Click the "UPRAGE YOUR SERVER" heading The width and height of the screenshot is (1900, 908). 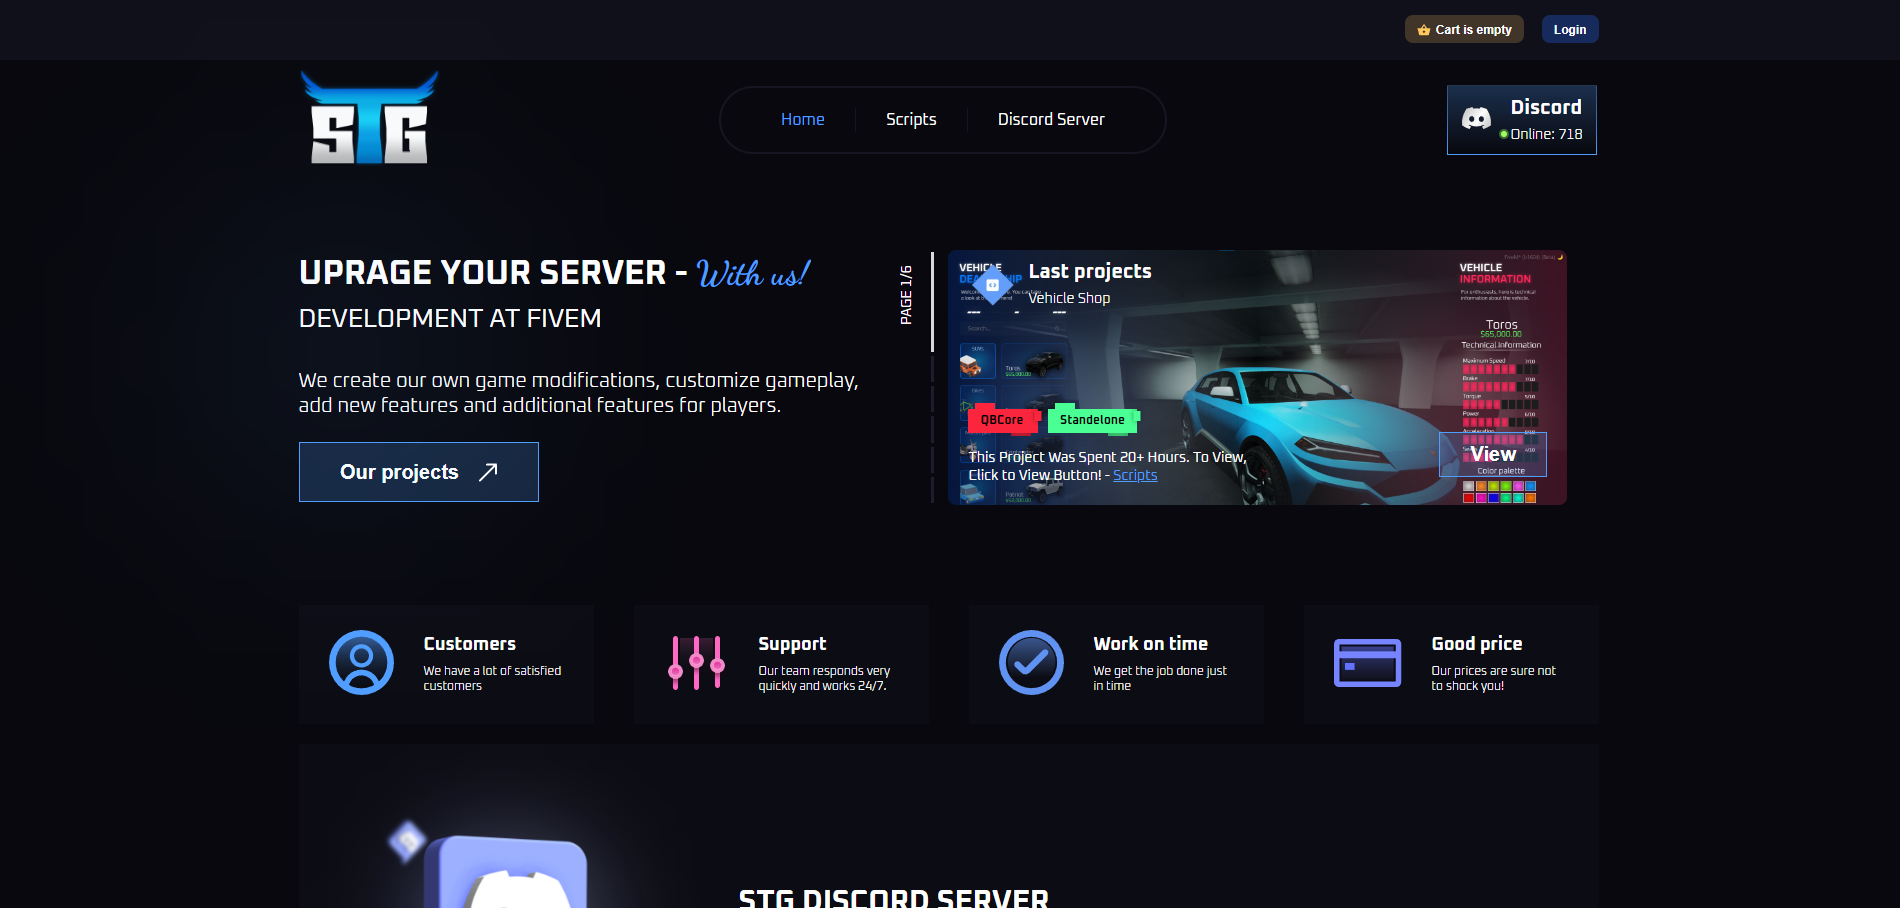pos(483,272)
